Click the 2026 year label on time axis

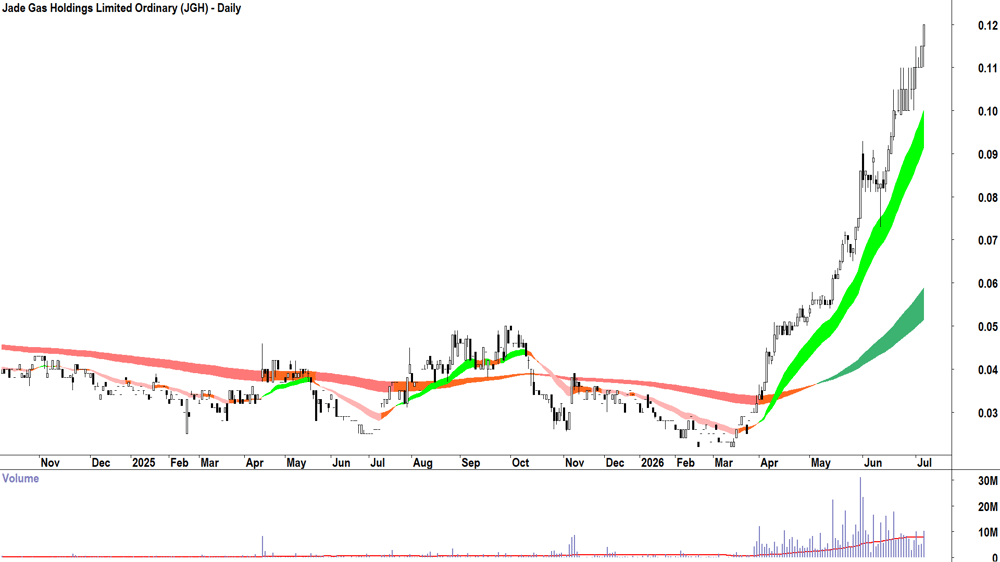652,463
